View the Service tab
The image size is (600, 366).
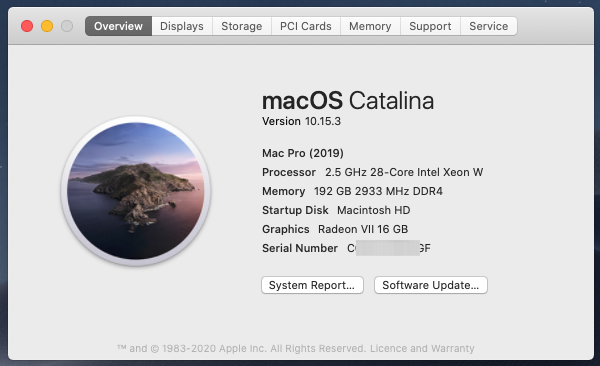pos(489,26)
